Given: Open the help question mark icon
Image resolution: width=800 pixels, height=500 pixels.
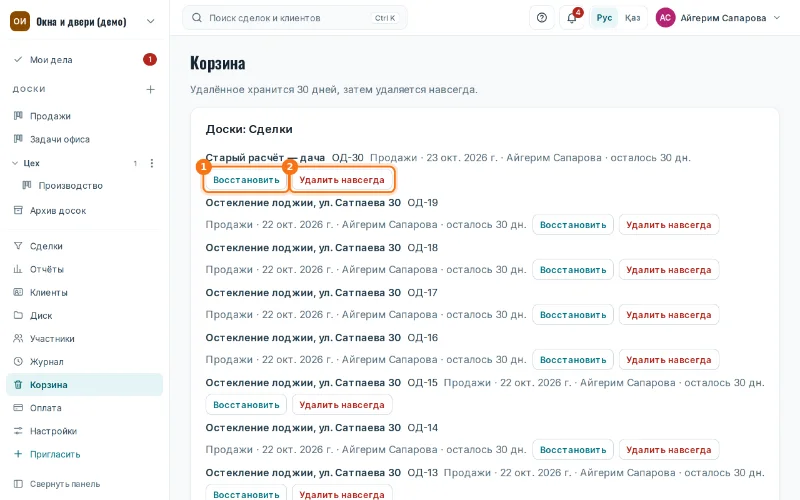Looking at the screenshot, I should point(542,18).
